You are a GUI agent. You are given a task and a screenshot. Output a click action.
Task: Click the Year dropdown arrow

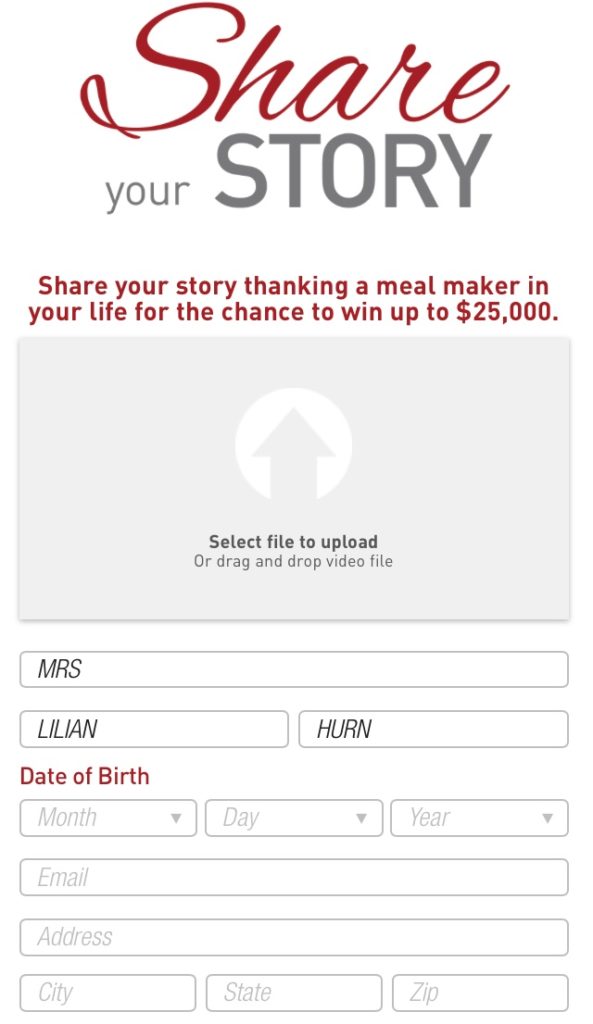pos(547,818)
